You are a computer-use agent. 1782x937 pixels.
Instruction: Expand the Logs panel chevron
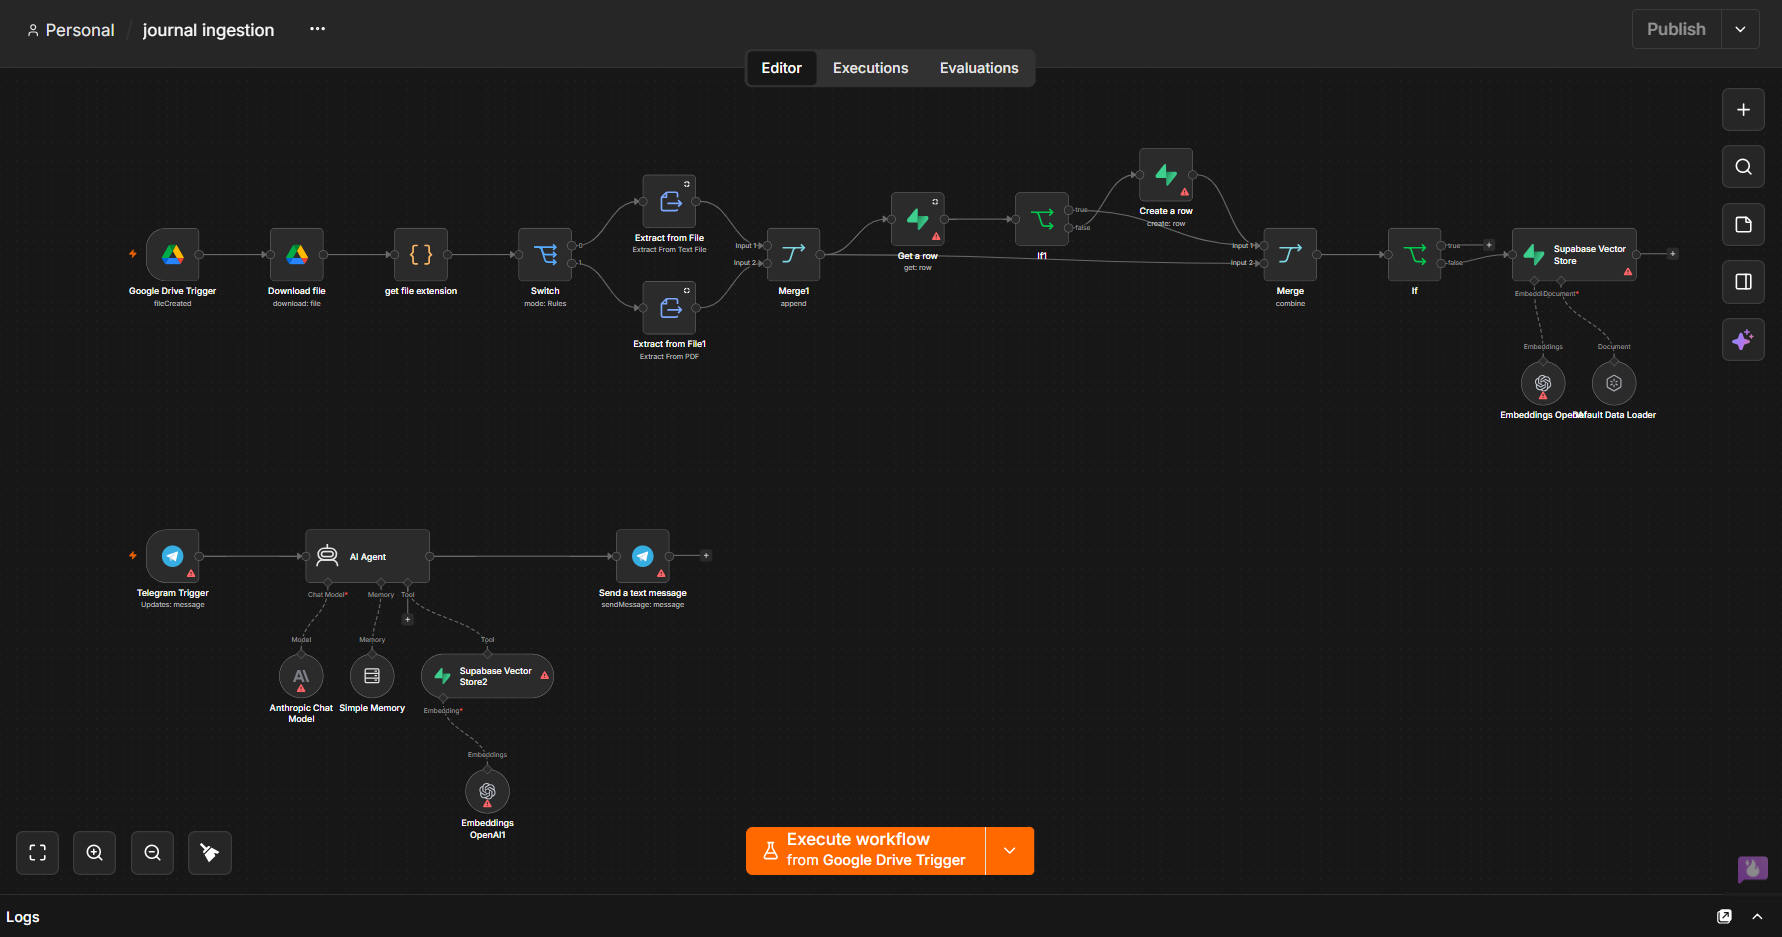pos(1757,916)
